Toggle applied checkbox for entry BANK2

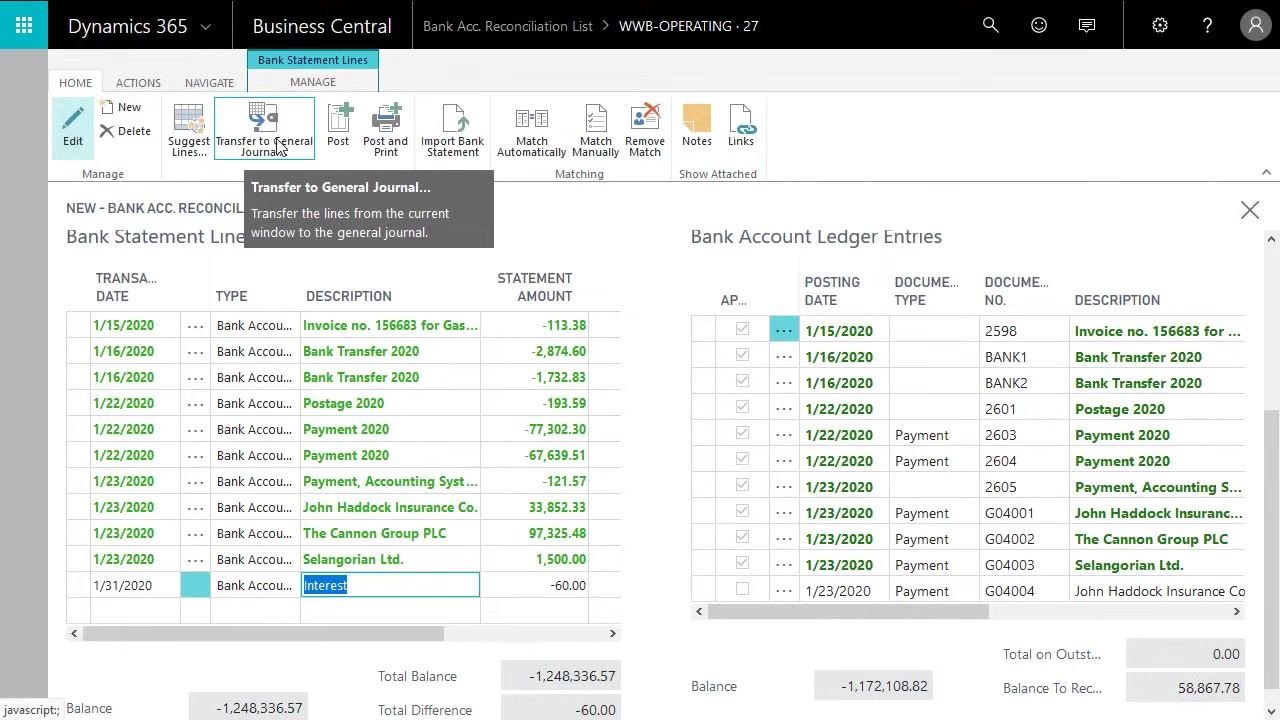742,381
